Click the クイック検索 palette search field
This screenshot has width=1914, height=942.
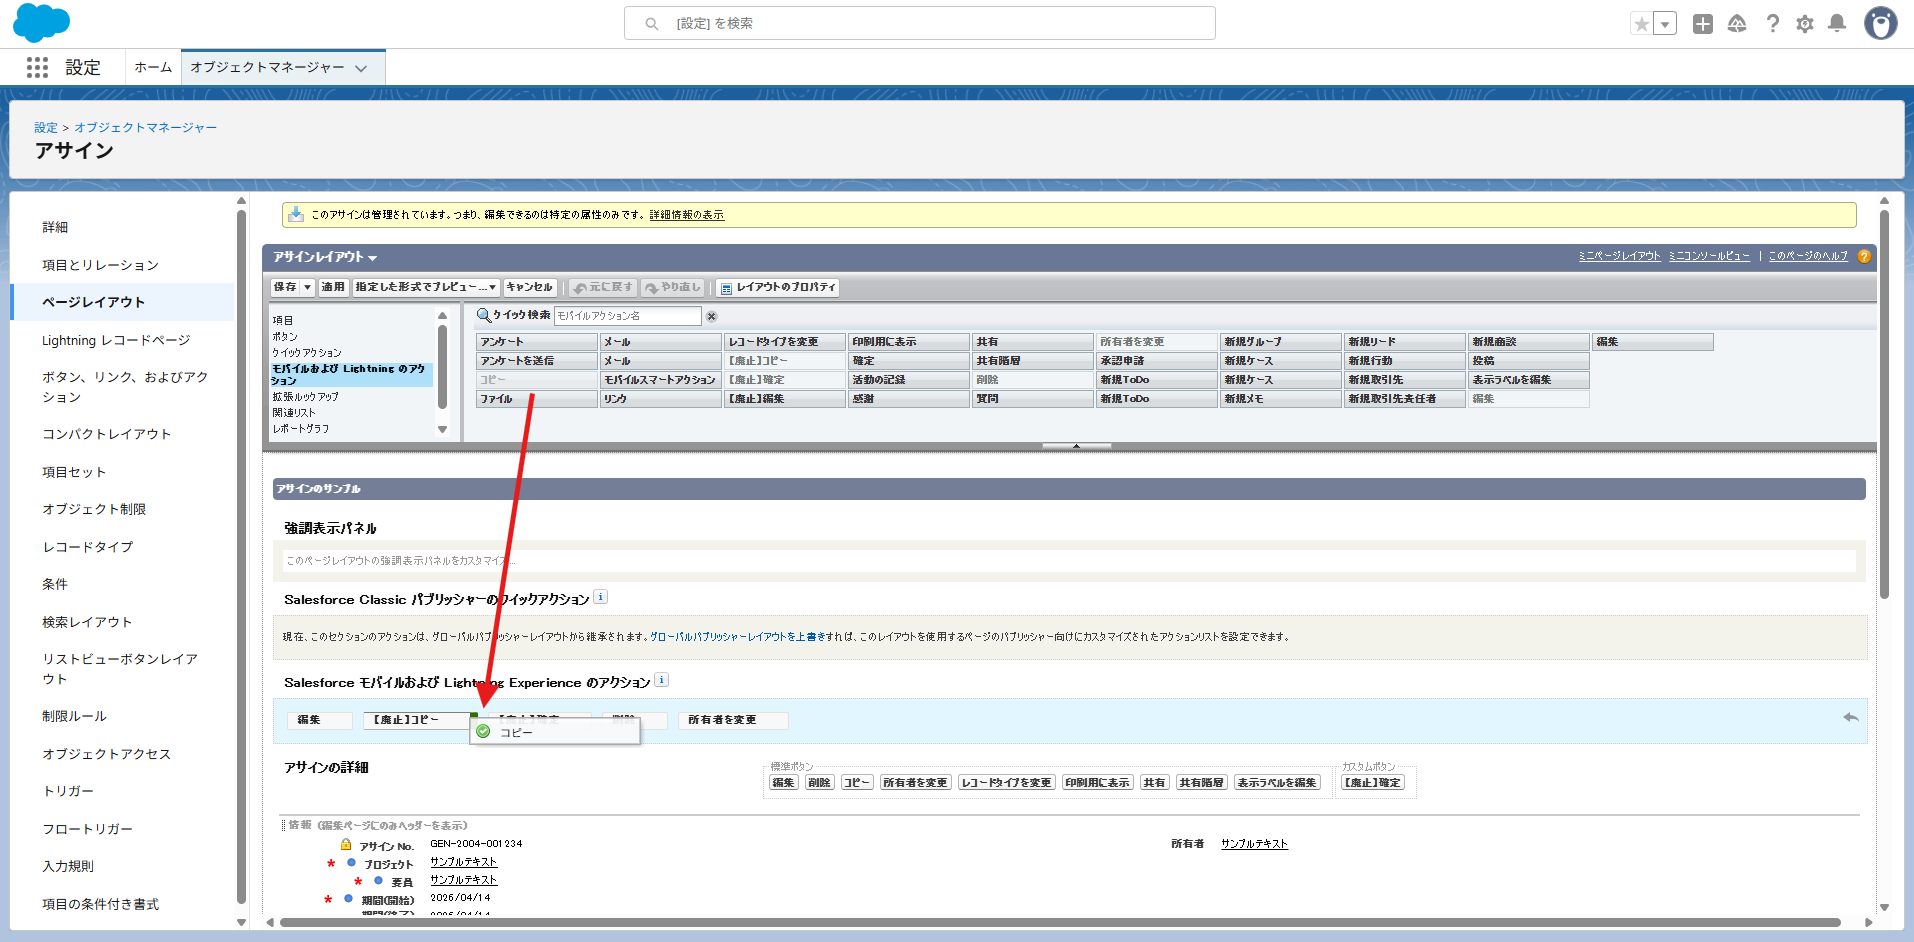pyautogui.click(x=628, y=316)
